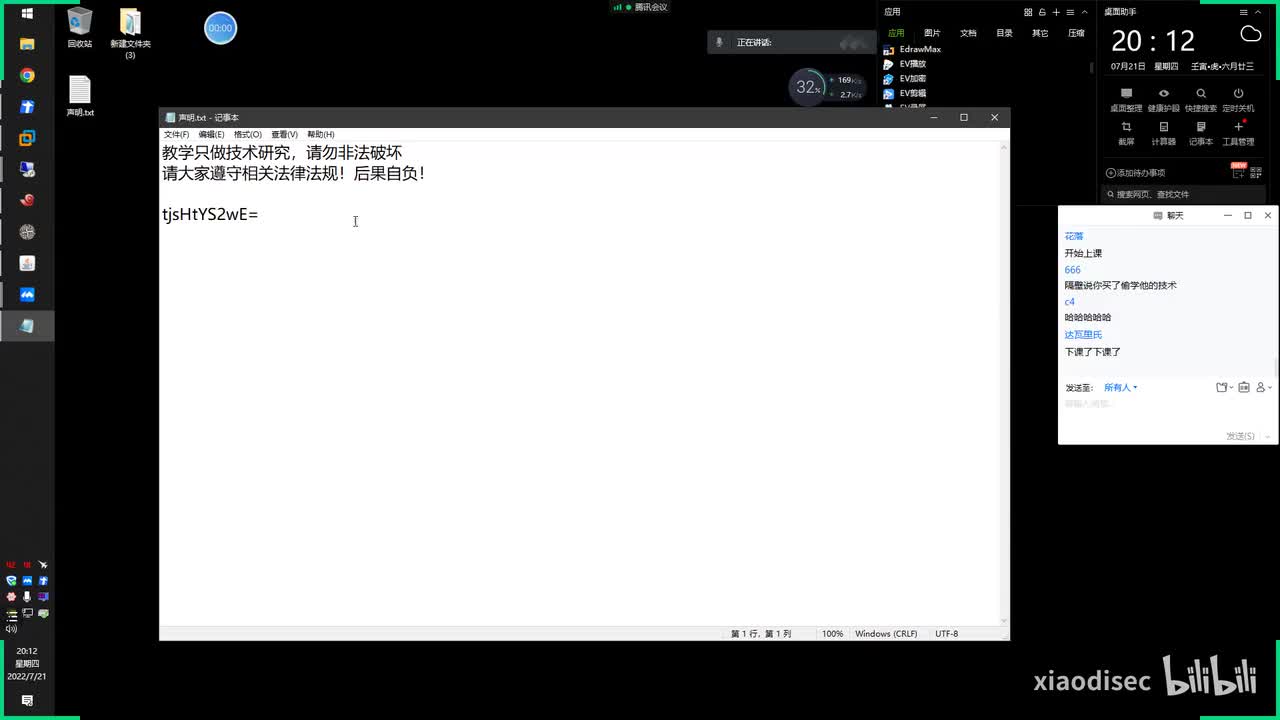Open the 记事本 notepad tool
The image size is (1280, 720).
[x=1201, y=133]
